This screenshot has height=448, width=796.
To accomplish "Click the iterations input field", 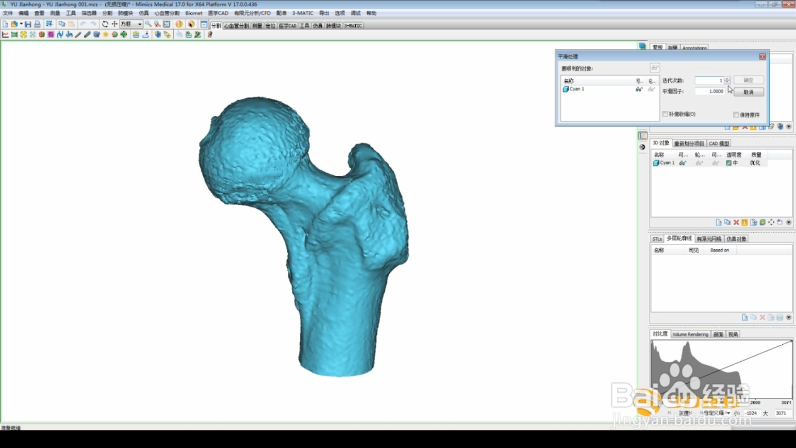I will point(709,80).
